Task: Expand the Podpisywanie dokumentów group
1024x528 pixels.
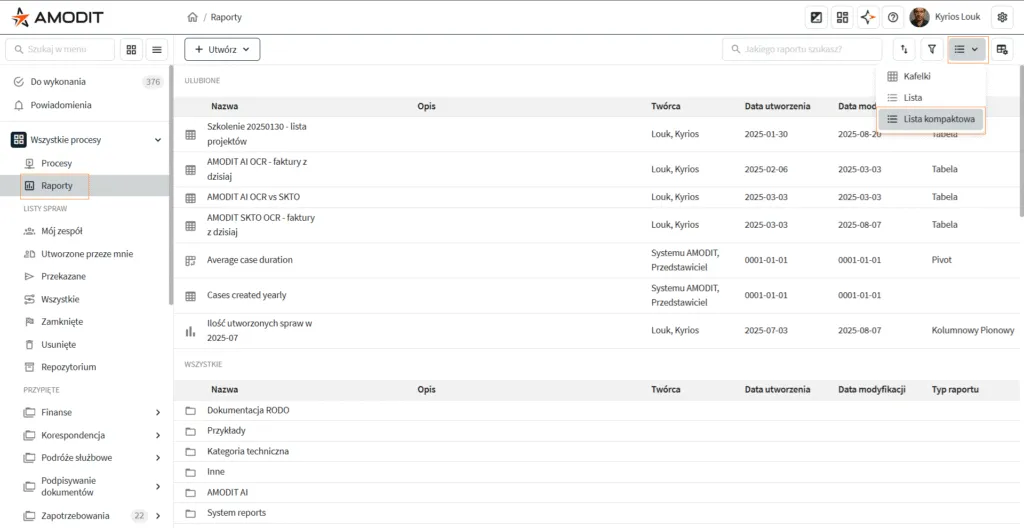Action: tap(157, 487)
